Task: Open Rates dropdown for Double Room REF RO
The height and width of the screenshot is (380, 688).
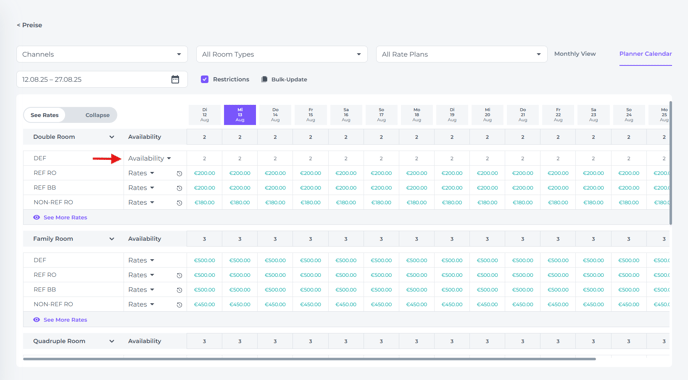Action: pyautogui.click(x=141, y=173)
